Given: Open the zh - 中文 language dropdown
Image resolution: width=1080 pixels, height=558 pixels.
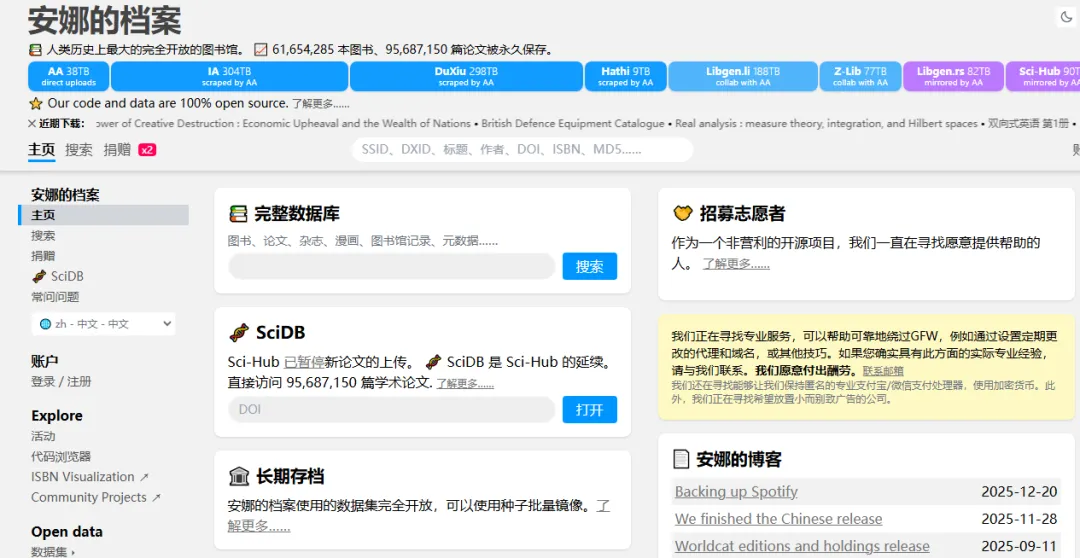Looking at the screenshot, I should coord(103,324).
